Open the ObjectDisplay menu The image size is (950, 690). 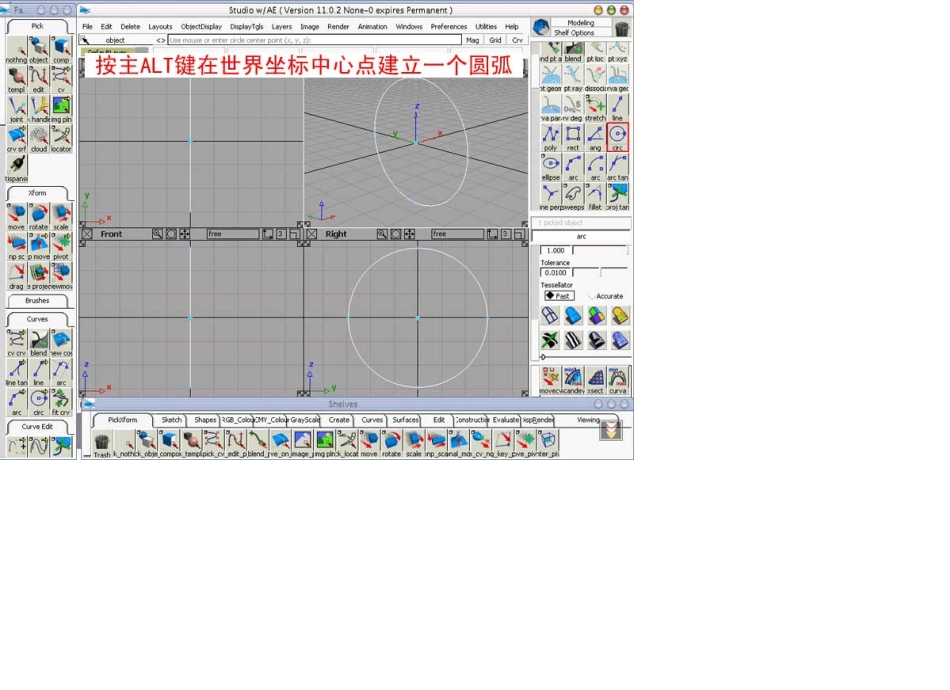(201, 27)
